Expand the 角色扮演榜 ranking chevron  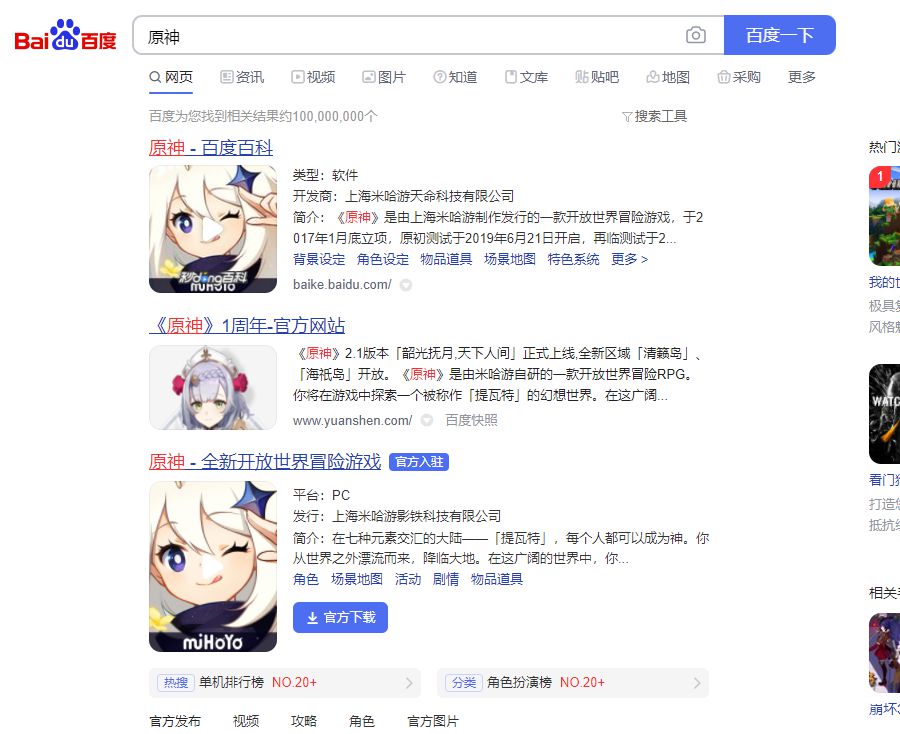[x=697, y=683]
